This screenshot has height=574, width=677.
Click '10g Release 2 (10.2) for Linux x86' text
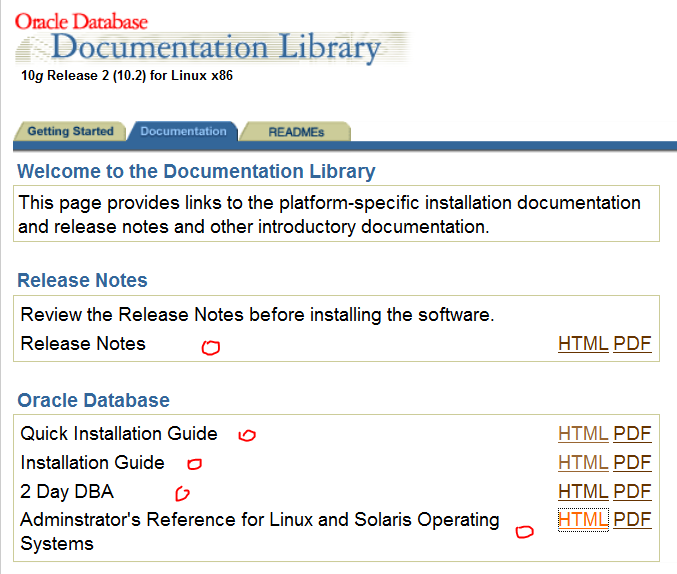(x=127, y=76)
